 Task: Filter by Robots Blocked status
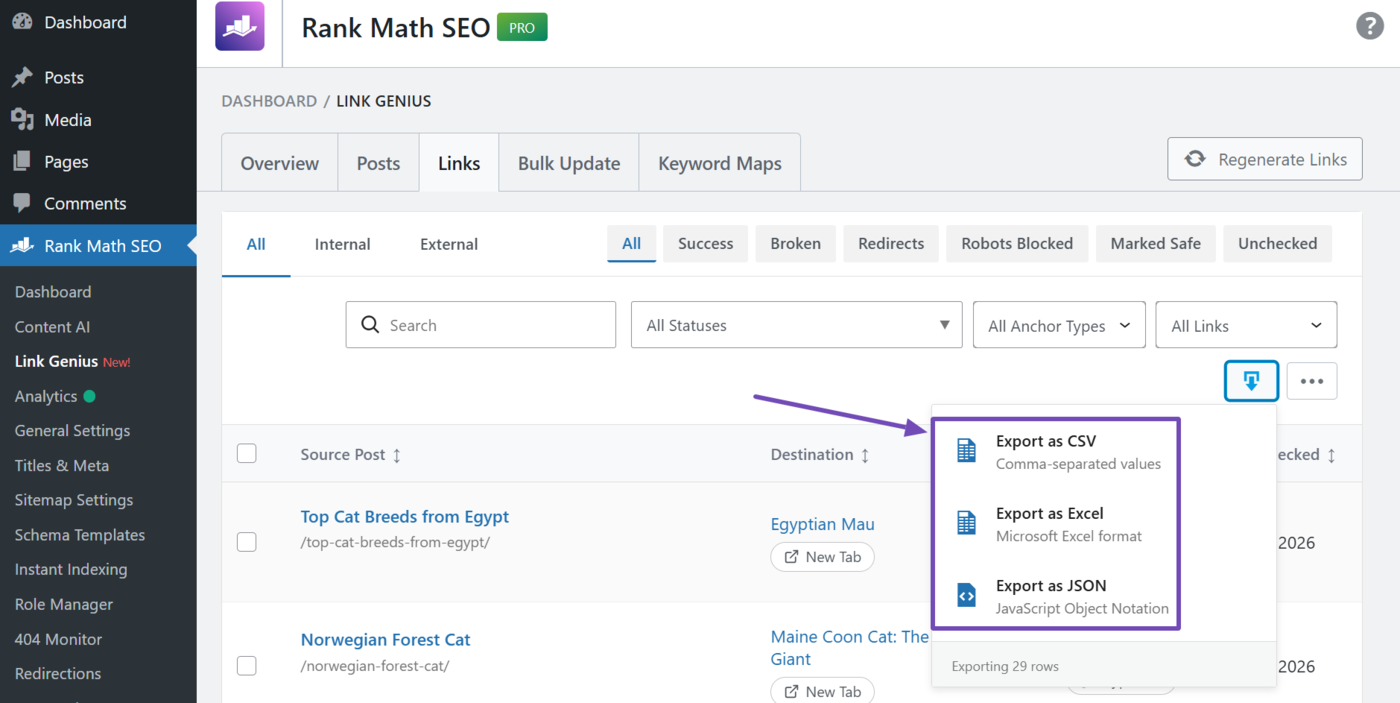click(x=1017, y=243)
